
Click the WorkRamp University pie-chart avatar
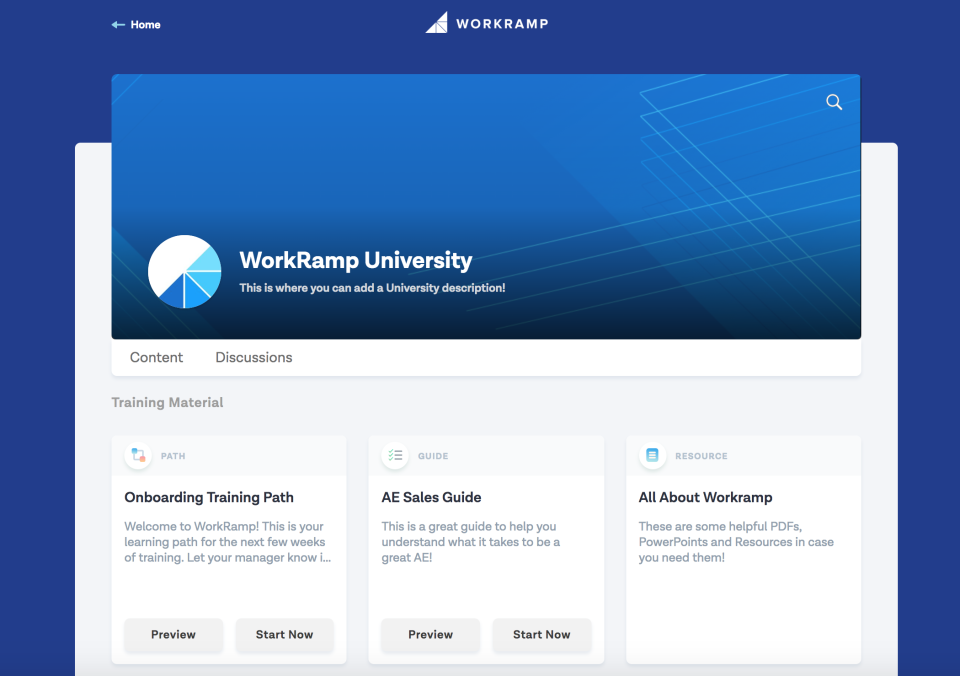coord(185,272)
